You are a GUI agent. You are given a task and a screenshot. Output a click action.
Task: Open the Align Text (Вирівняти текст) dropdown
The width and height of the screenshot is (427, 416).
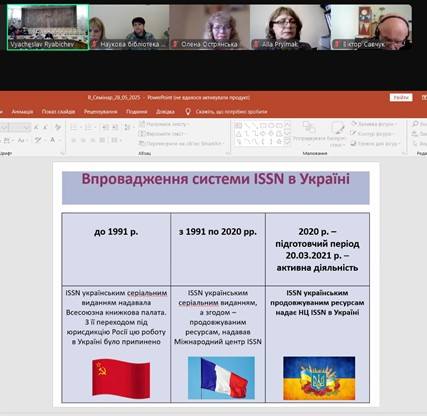[x=162, y=134]
